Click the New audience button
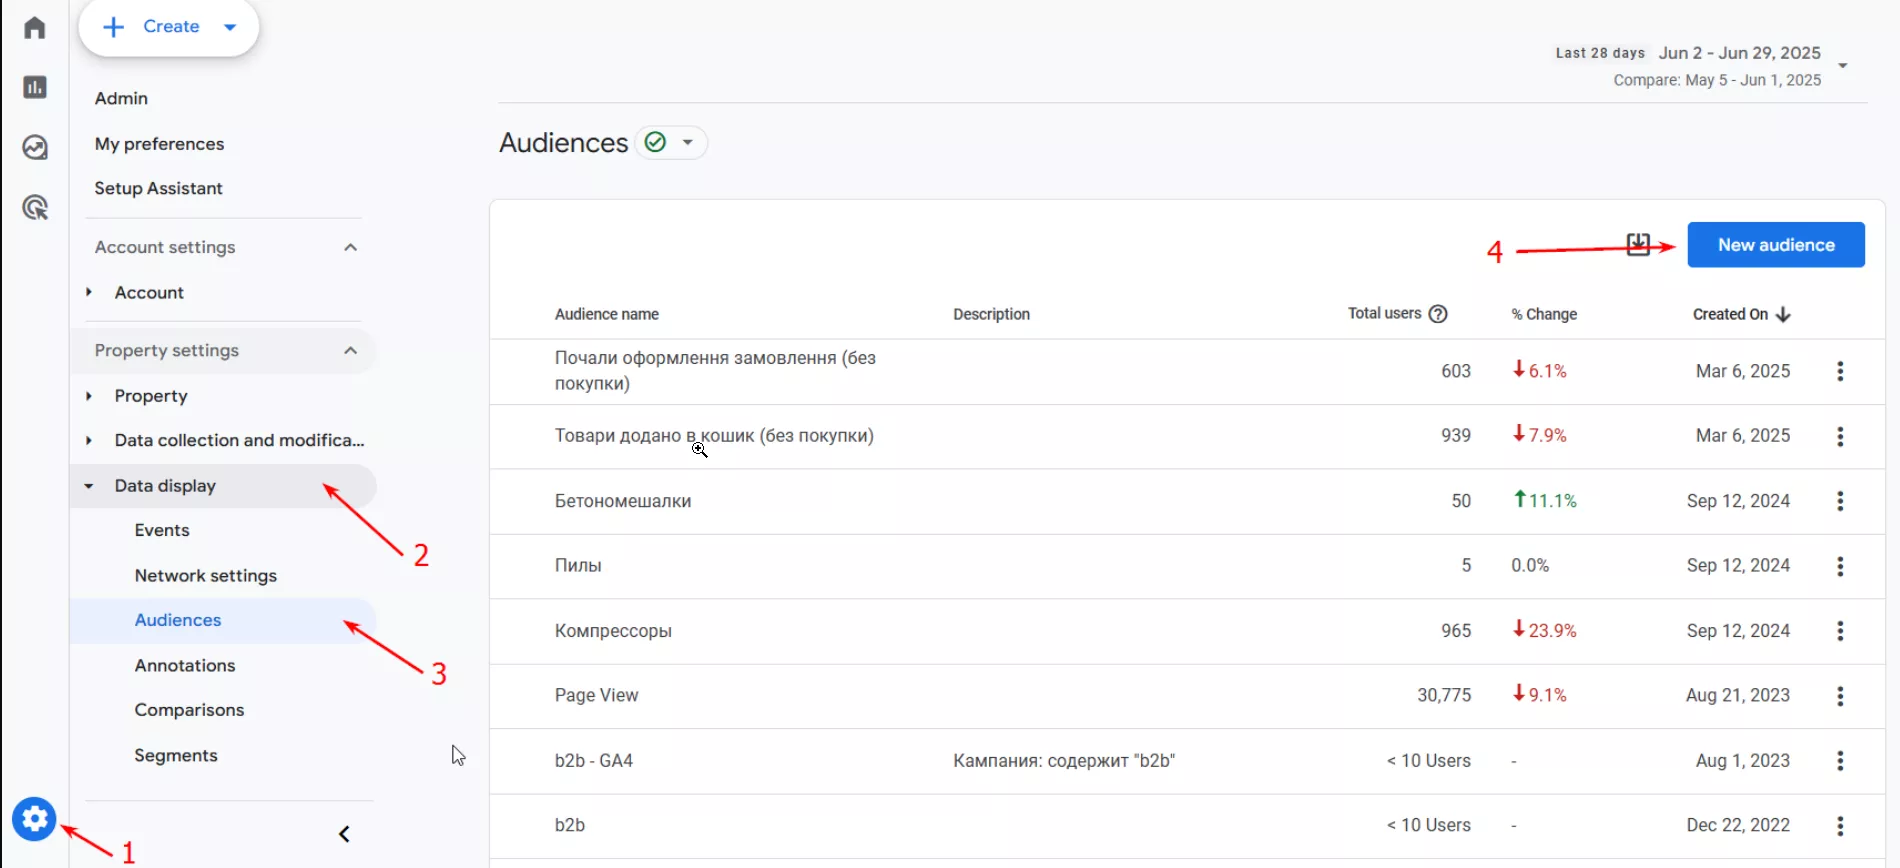Viewport: 1900px width, 868px height. coord(1775,245)
